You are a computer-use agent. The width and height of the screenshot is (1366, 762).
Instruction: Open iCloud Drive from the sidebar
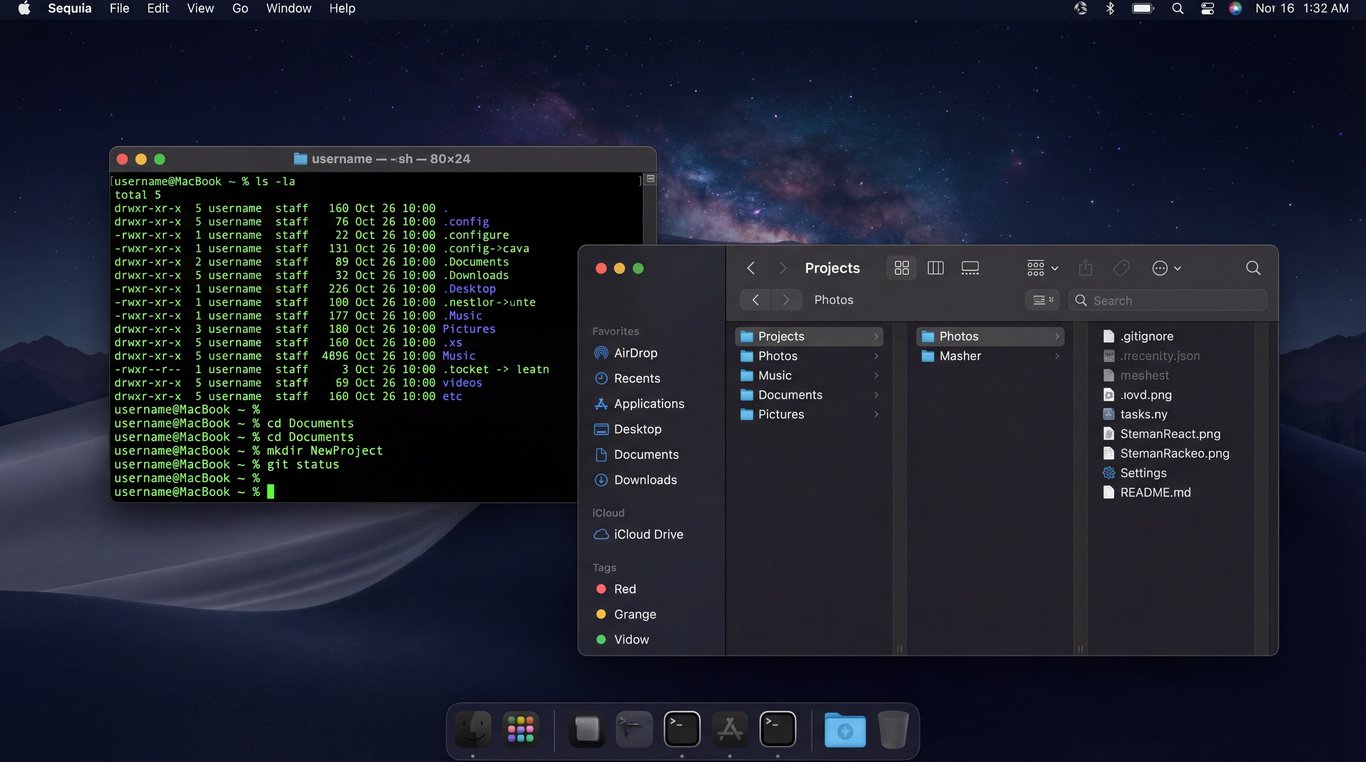click(645, 534)
